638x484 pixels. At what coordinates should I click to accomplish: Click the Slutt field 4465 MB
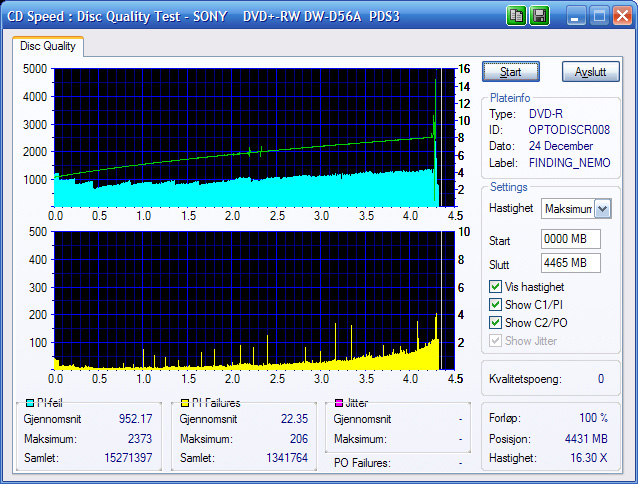pyautogui.click(x=570, y=263)
